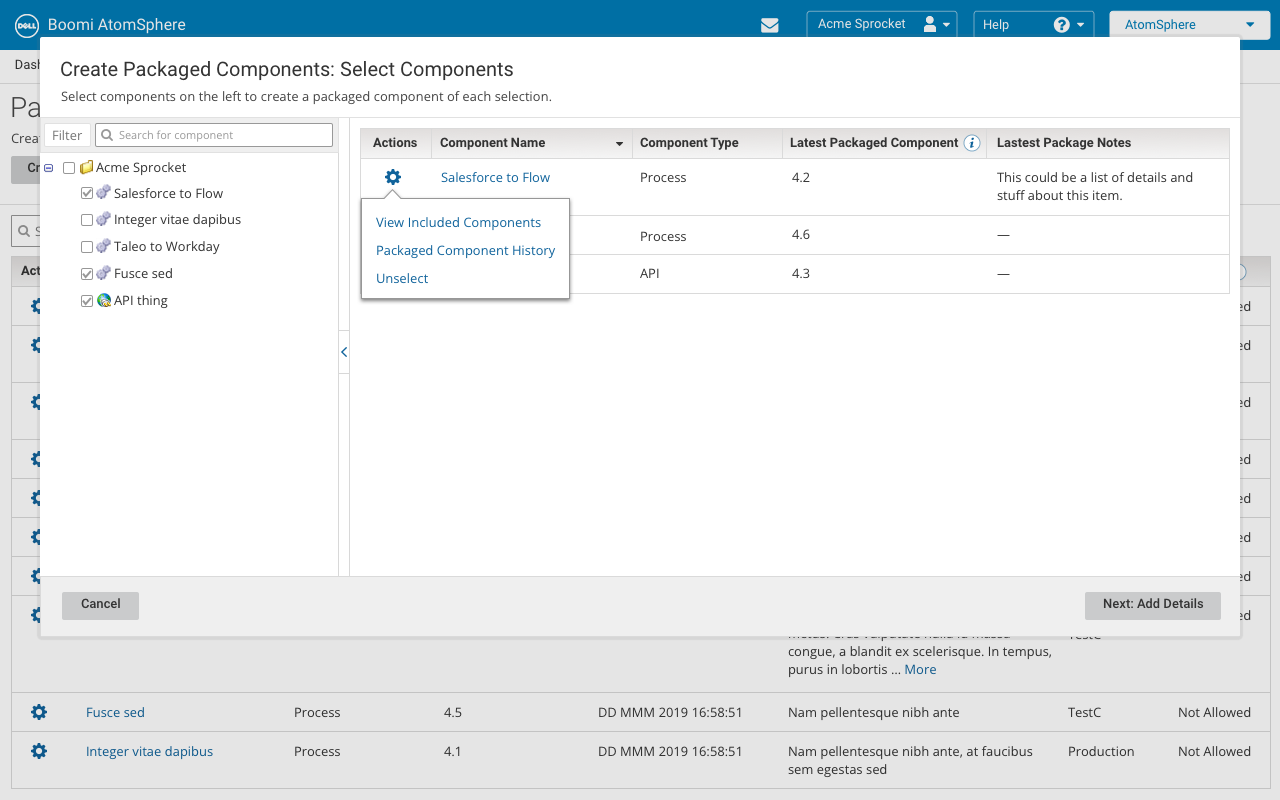Viewport: 1280px width, 800px height.
Task: Click the Latest Packaged Component info icon
Action: (x=971, y=143)
